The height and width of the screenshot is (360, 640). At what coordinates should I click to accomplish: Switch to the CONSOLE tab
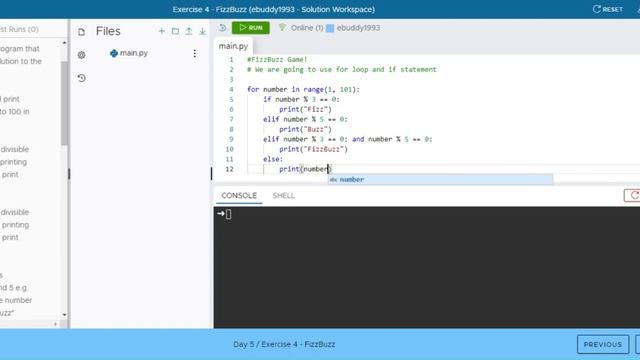[239, 196]
